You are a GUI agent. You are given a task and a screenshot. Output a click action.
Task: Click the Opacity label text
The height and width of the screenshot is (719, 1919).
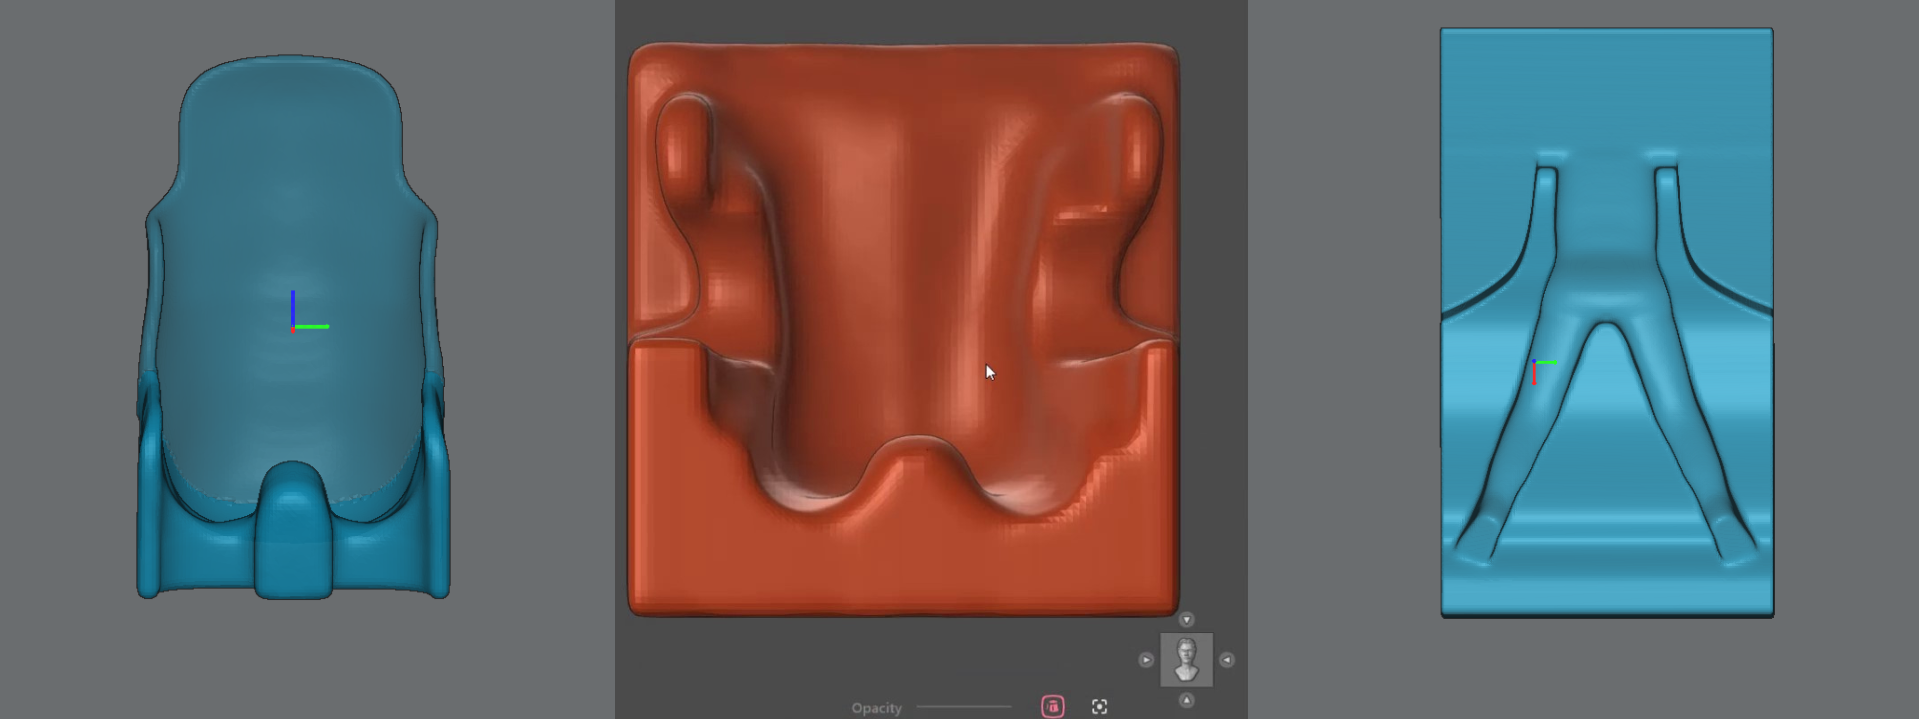coord(876,708)
